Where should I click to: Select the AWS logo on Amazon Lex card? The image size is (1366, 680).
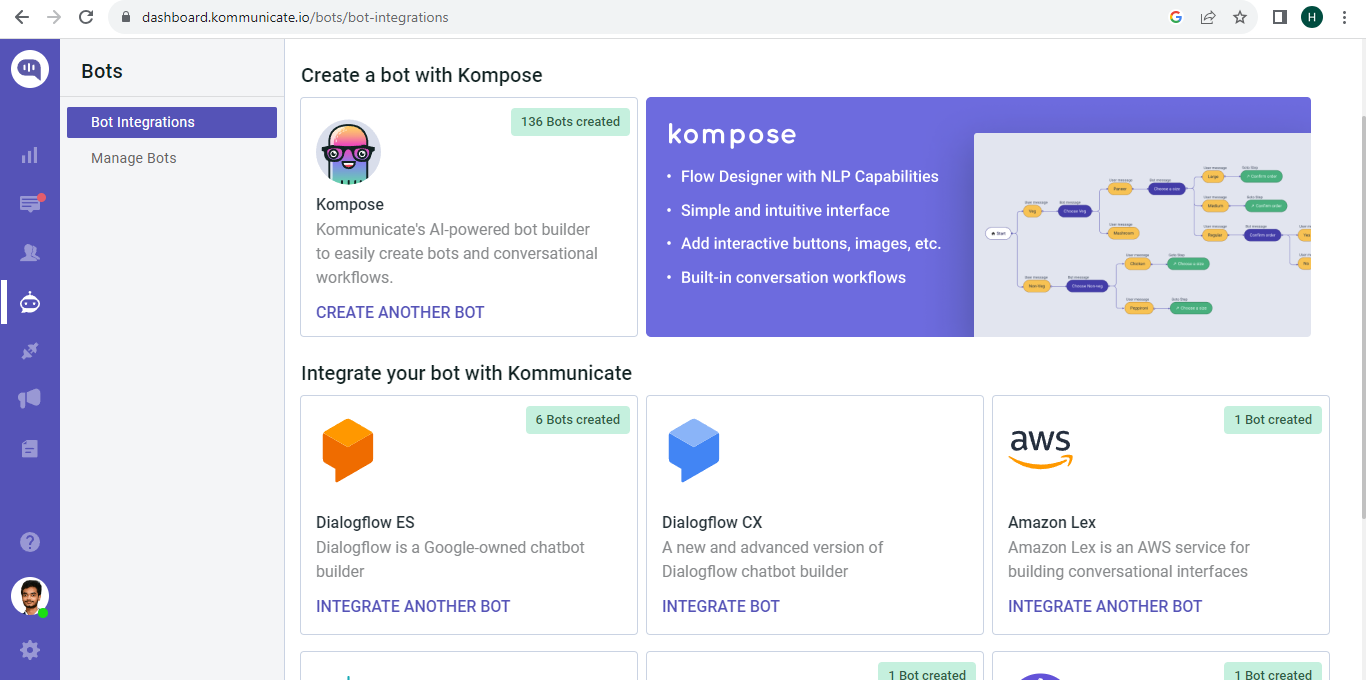1040,450
